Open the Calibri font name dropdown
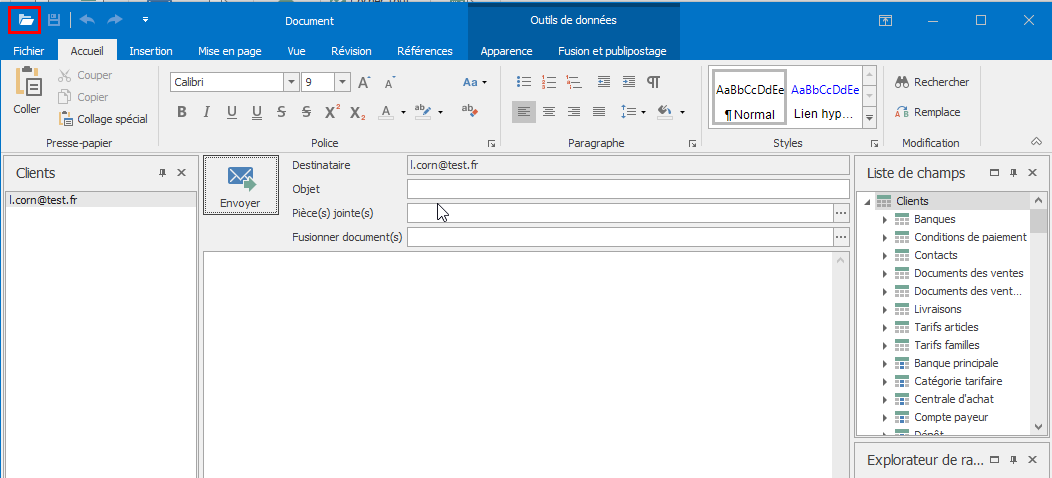Viewport: 1052px width, 478px height. click(291, 82)
